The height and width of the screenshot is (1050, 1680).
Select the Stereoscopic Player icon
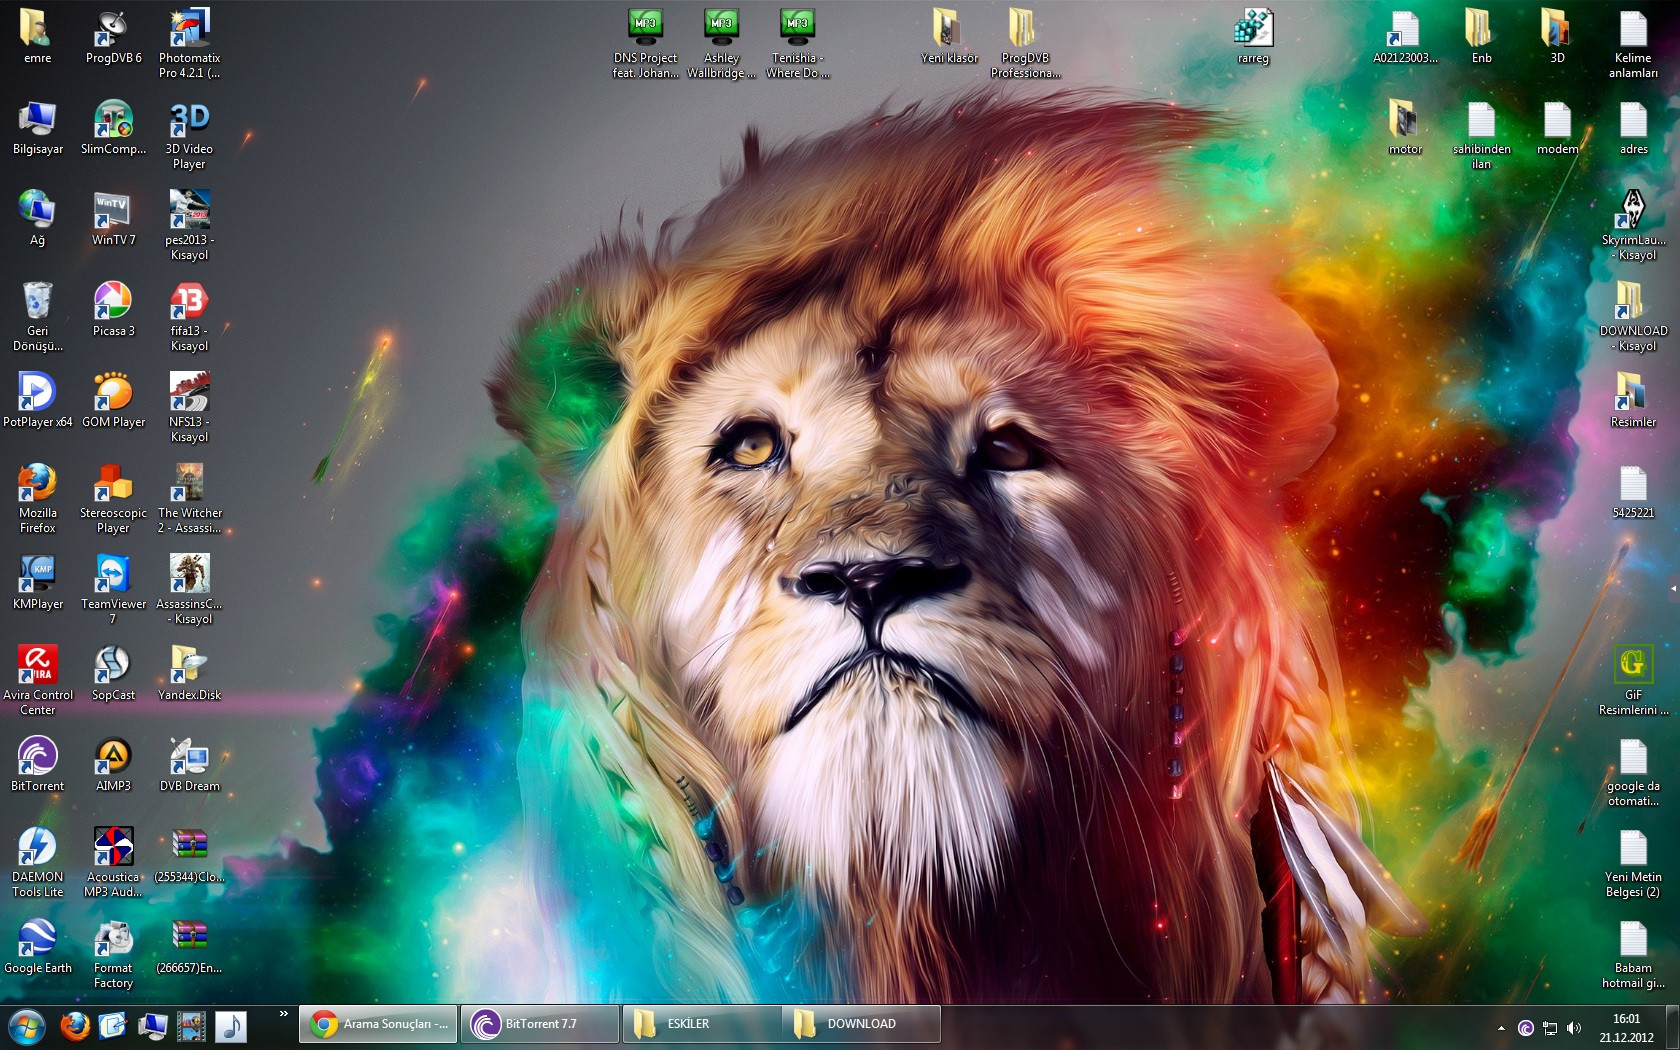point(113,499)
